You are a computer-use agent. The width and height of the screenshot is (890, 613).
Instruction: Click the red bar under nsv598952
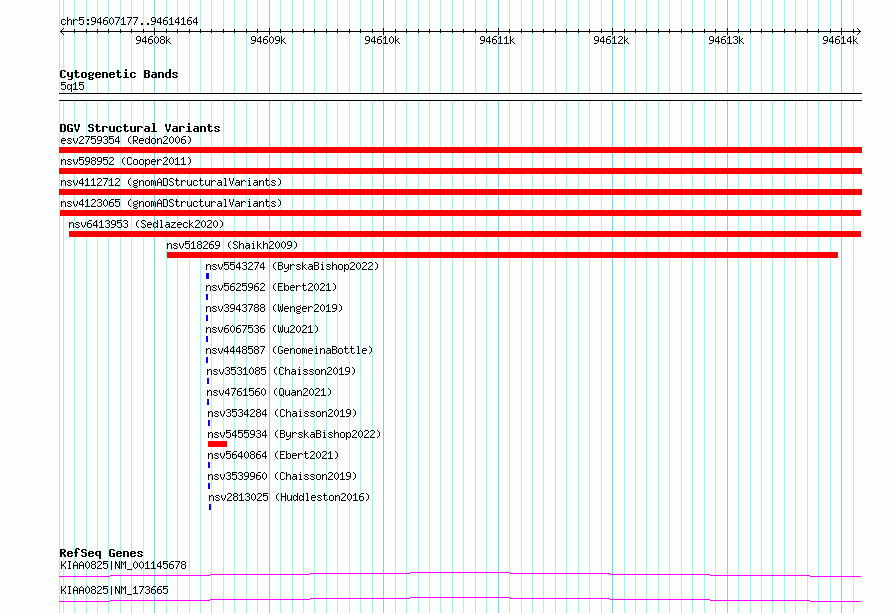(460, 171)
